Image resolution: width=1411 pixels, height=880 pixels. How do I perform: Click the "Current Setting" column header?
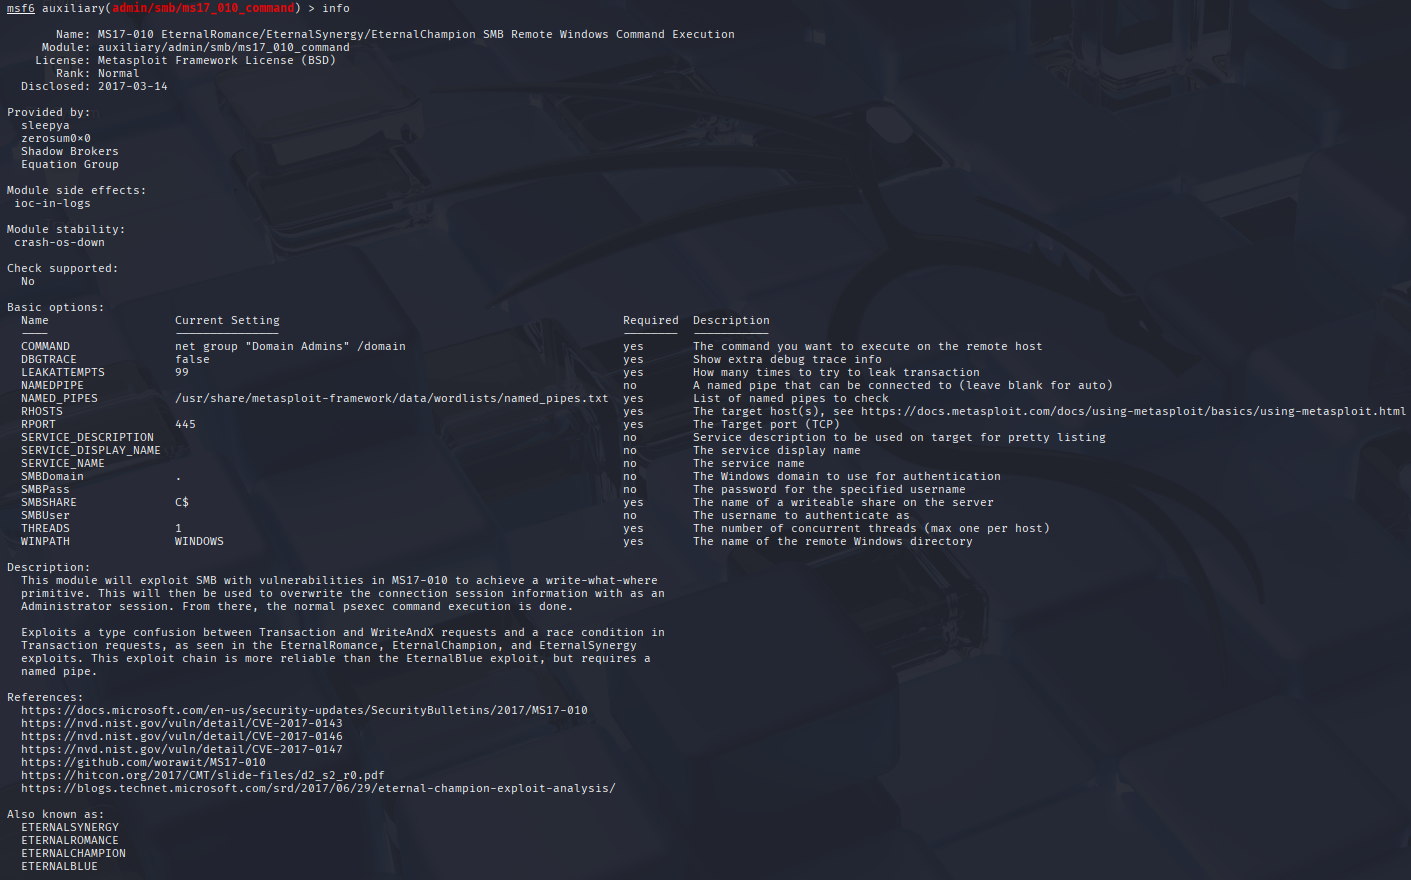coord(227,320)
